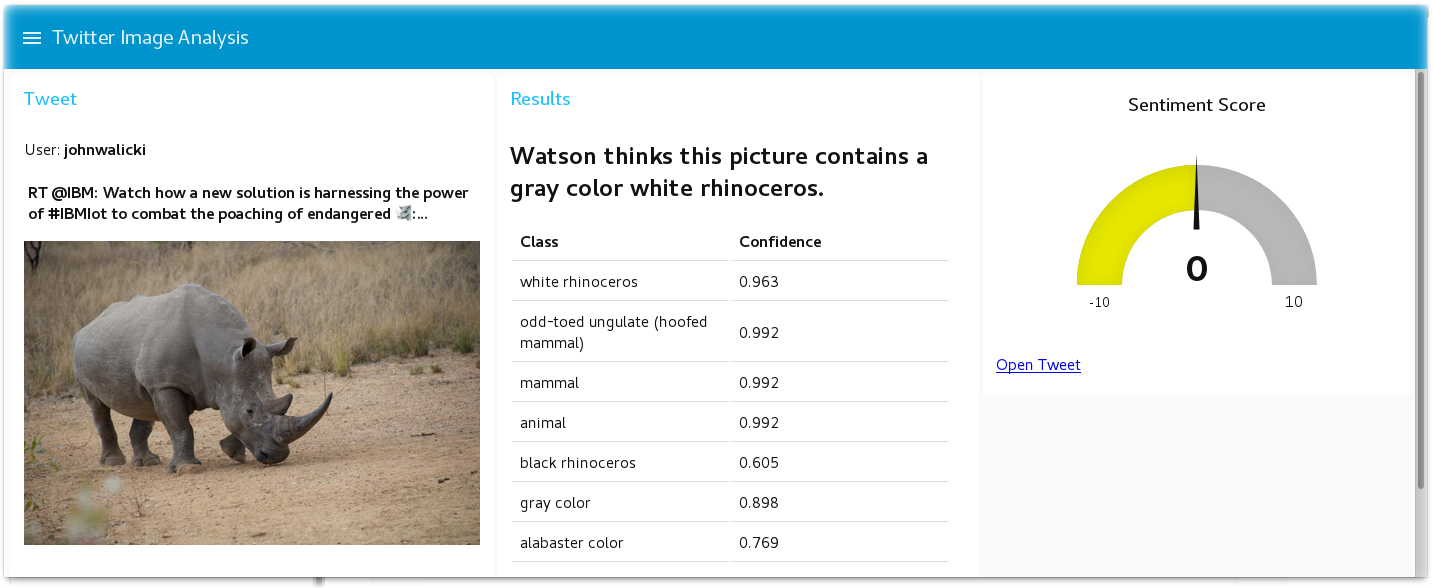1433x588 pixels.
Task: Click the Results panel heading
Action: [x=540, y=99]
